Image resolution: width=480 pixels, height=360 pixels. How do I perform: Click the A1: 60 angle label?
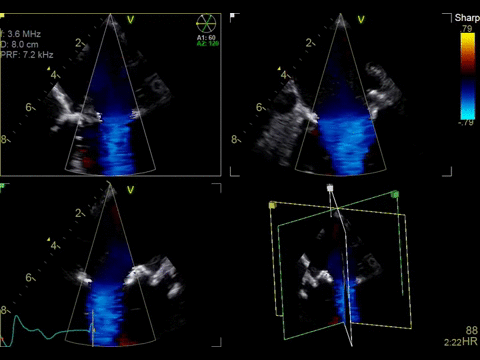coord(206,38)
